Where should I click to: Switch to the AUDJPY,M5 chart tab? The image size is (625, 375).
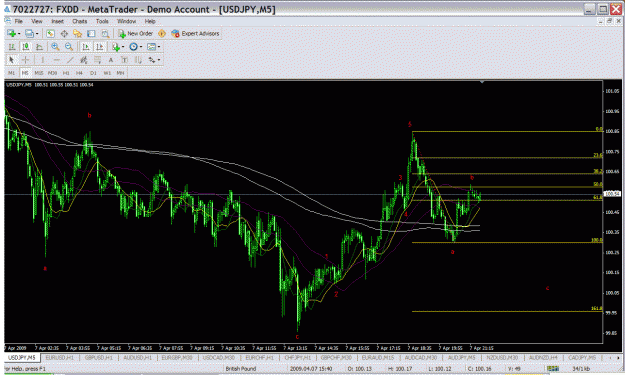[x=462, y=358]
